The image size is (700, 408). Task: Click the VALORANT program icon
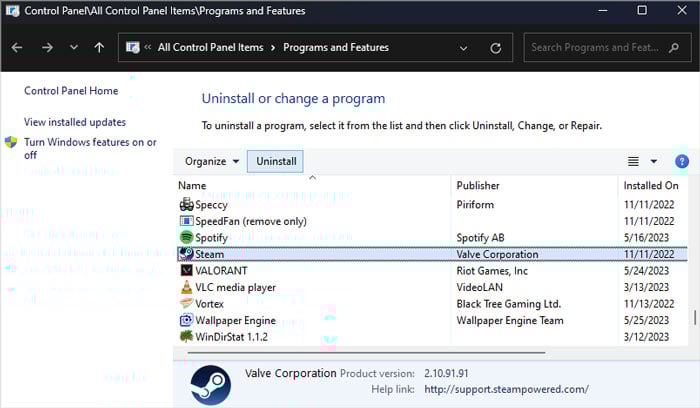point(186,271)
